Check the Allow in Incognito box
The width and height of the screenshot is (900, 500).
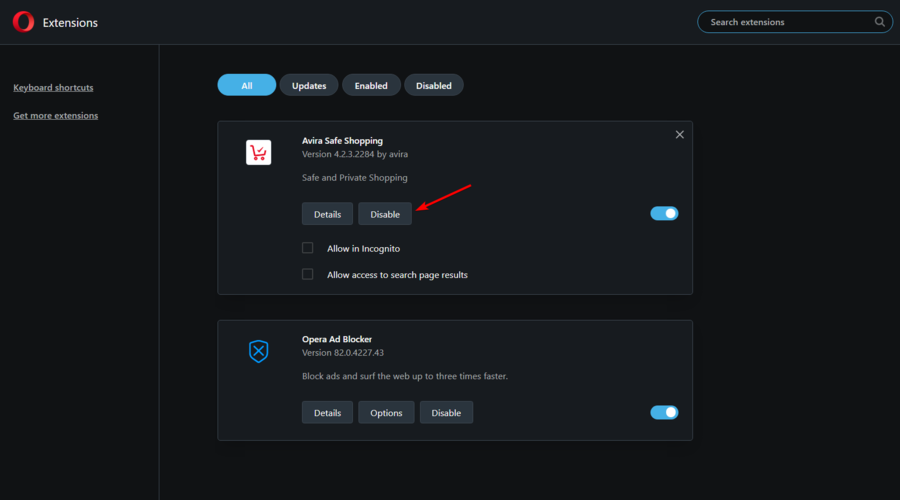(308, 248)
